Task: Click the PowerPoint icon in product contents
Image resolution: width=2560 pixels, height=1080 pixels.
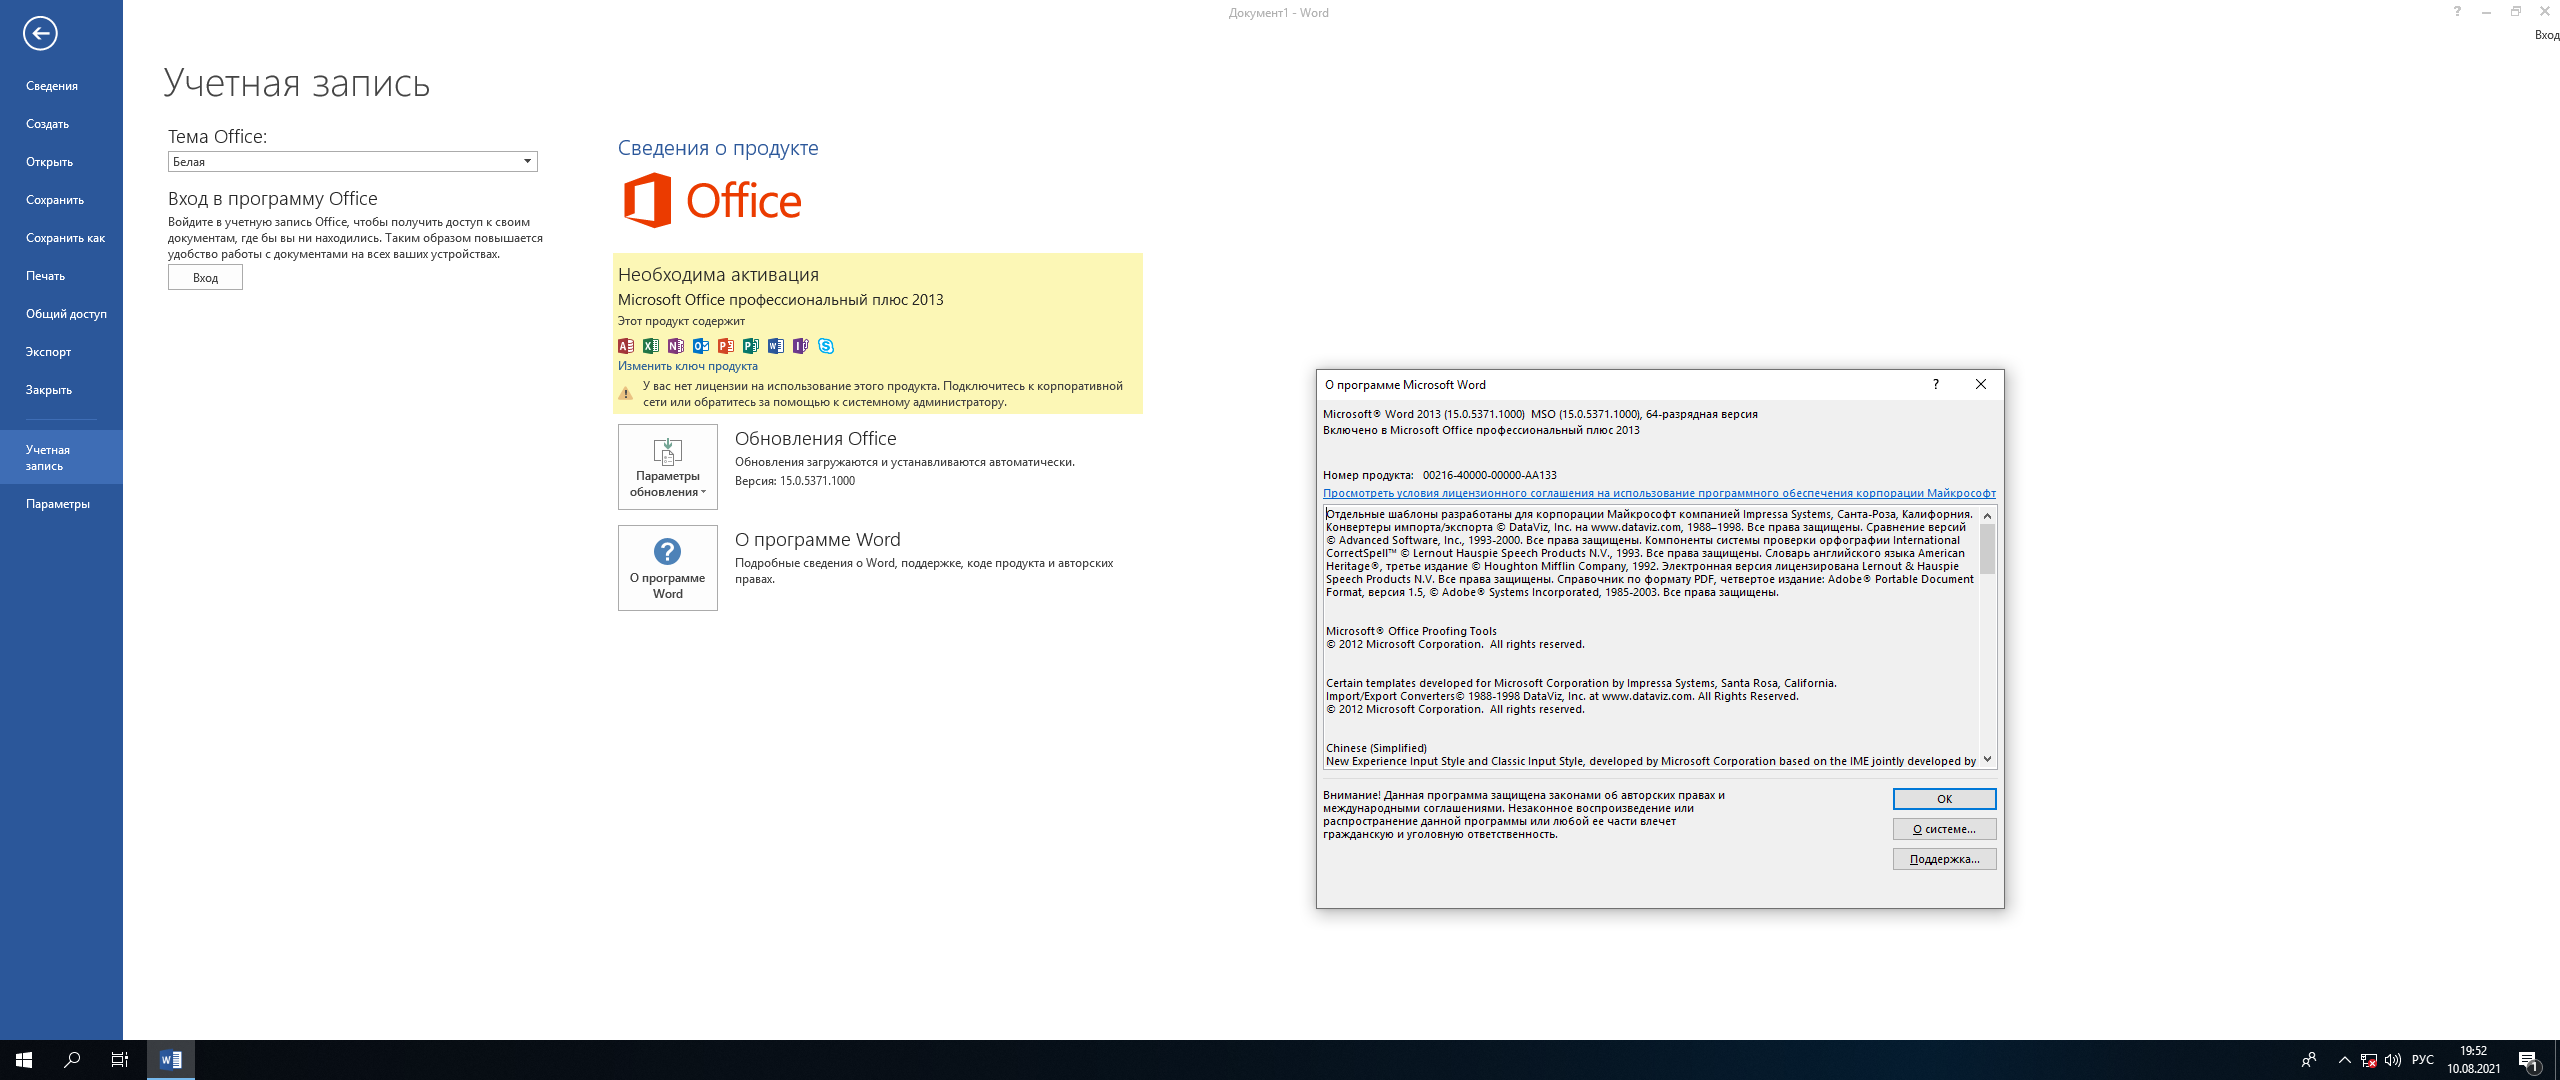Action: tap(726, 346)
